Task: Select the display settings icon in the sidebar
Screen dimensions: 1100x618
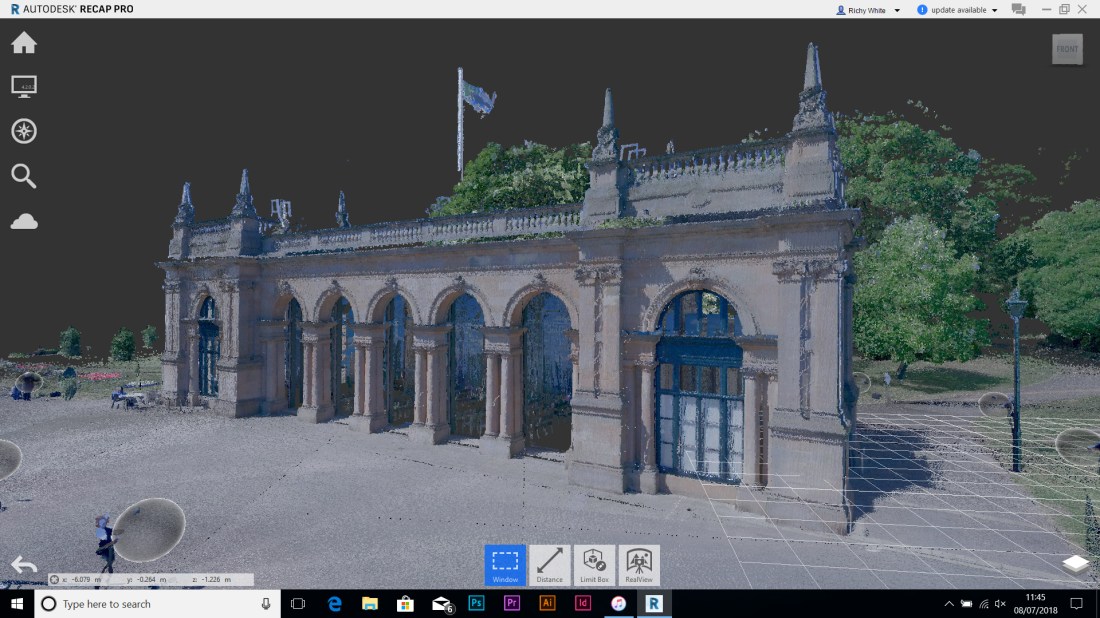Action: pos(23,86)
